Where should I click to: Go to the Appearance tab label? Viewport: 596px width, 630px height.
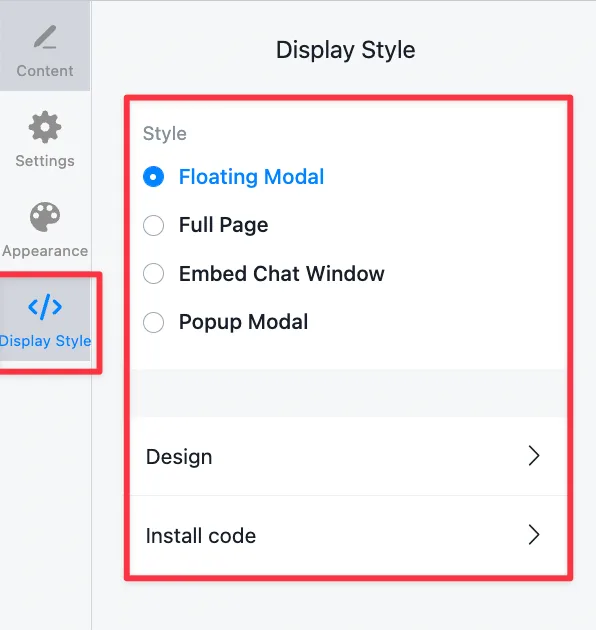45,251
